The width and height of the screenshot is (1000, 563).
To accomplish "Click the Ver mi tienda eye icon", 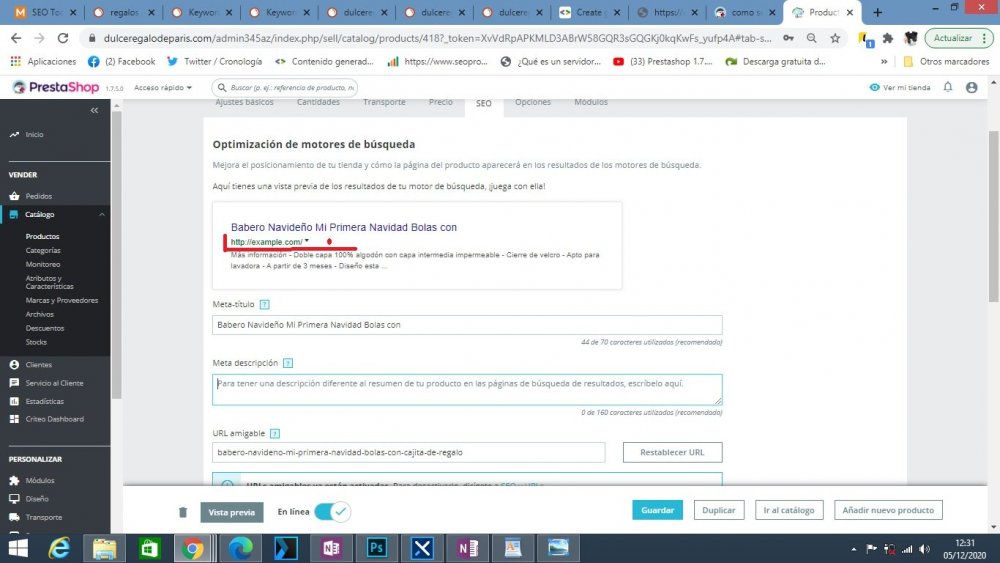I will coord(874,87).
